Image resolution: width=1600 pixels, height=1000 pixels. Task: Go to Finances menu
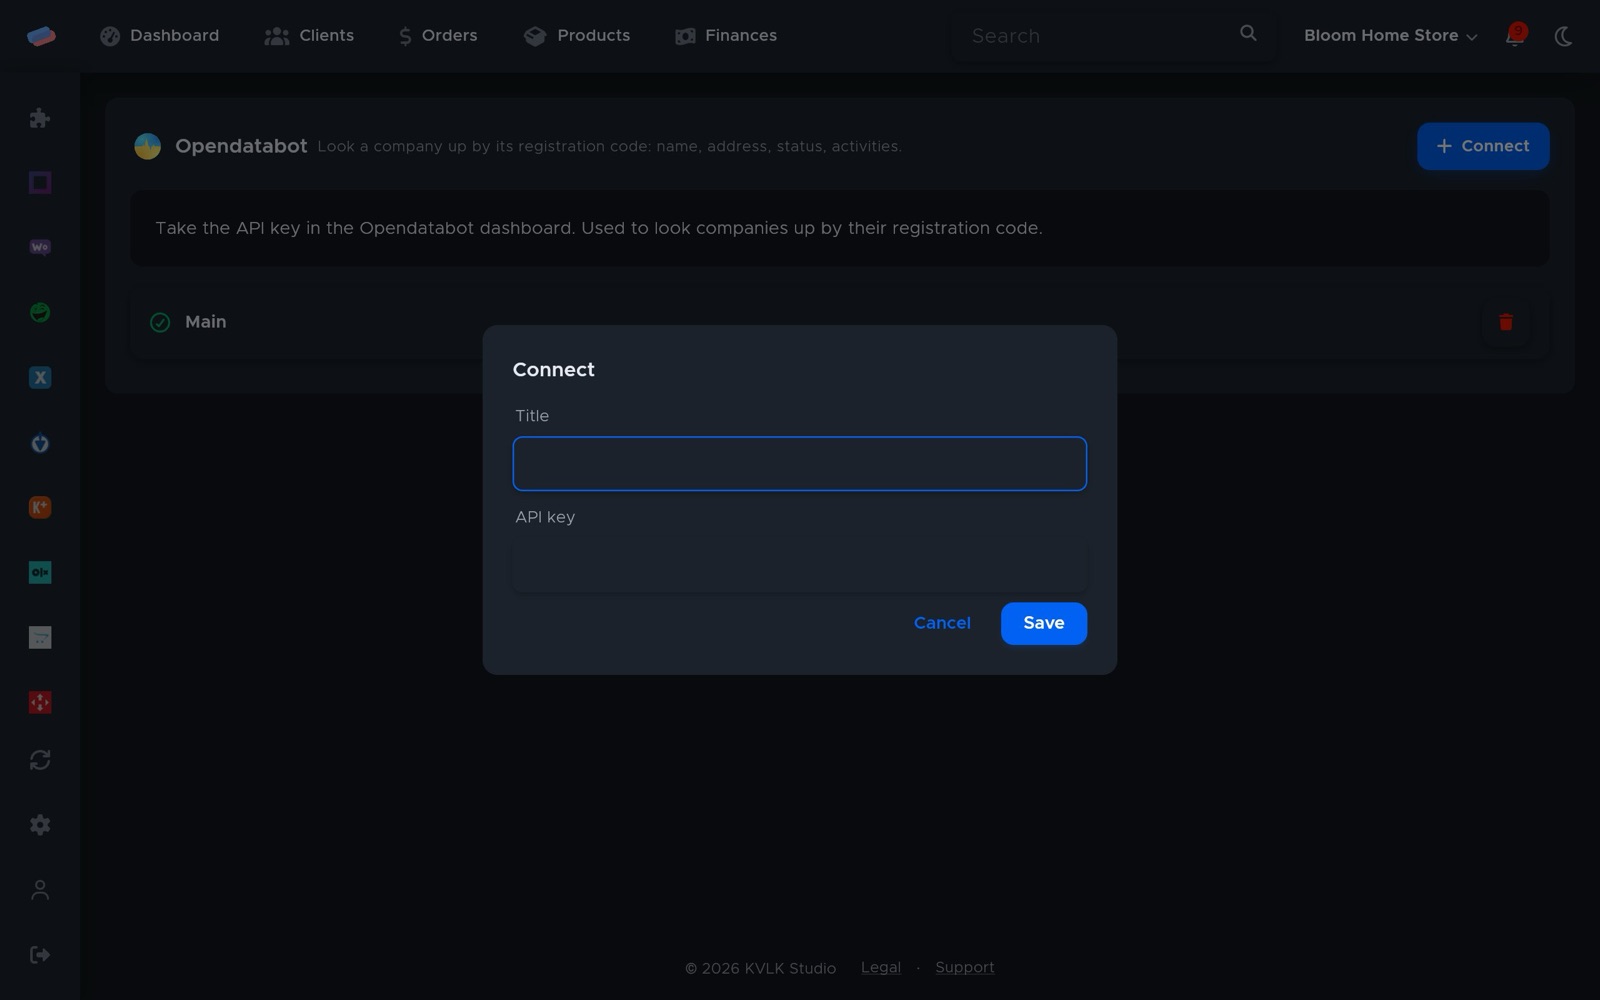coord(726,36)
